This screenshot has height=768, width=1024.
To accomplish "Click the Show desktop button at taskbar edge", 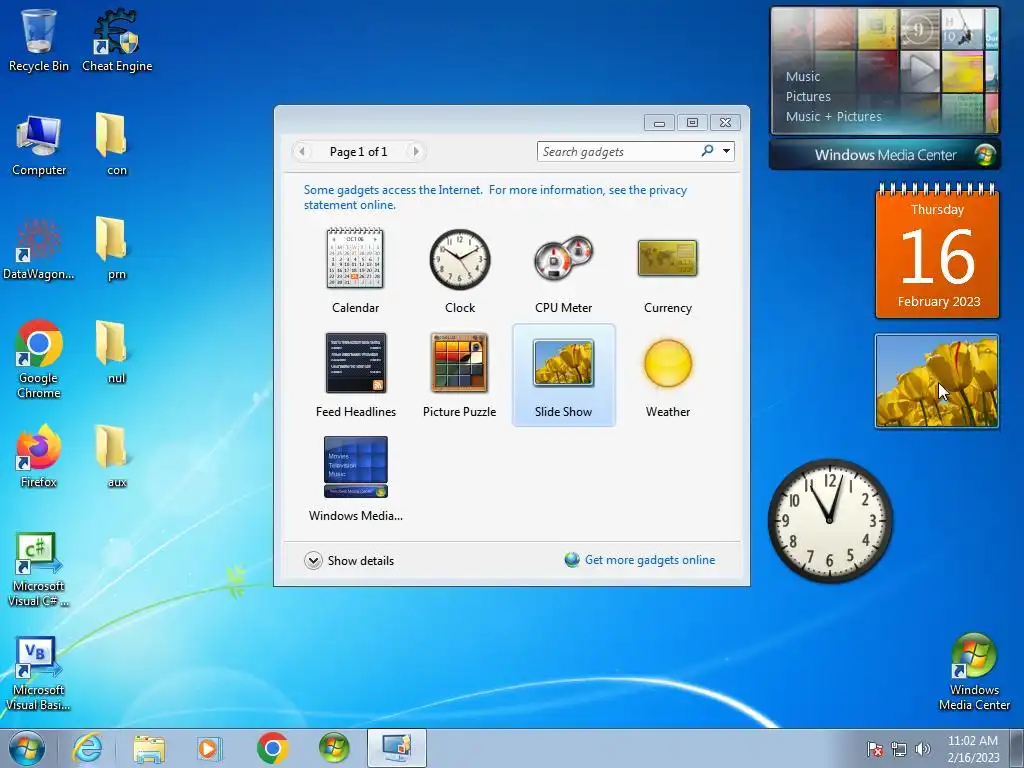I will tap(1017, 748).
